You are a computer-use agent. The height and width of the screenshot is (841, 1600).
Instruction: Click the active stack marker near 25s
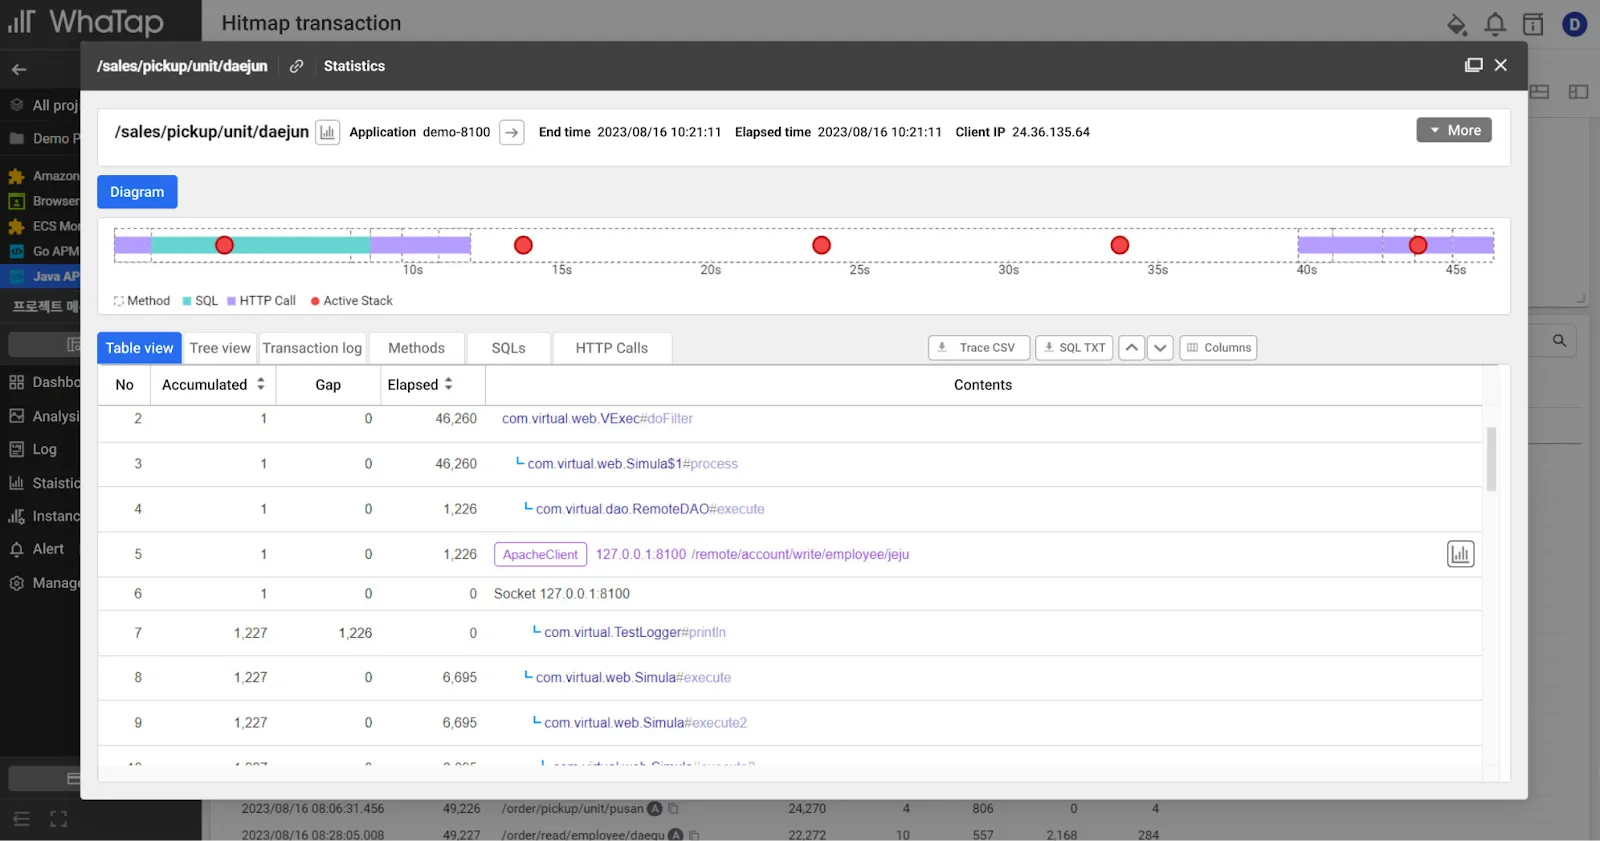pos(821,245)
